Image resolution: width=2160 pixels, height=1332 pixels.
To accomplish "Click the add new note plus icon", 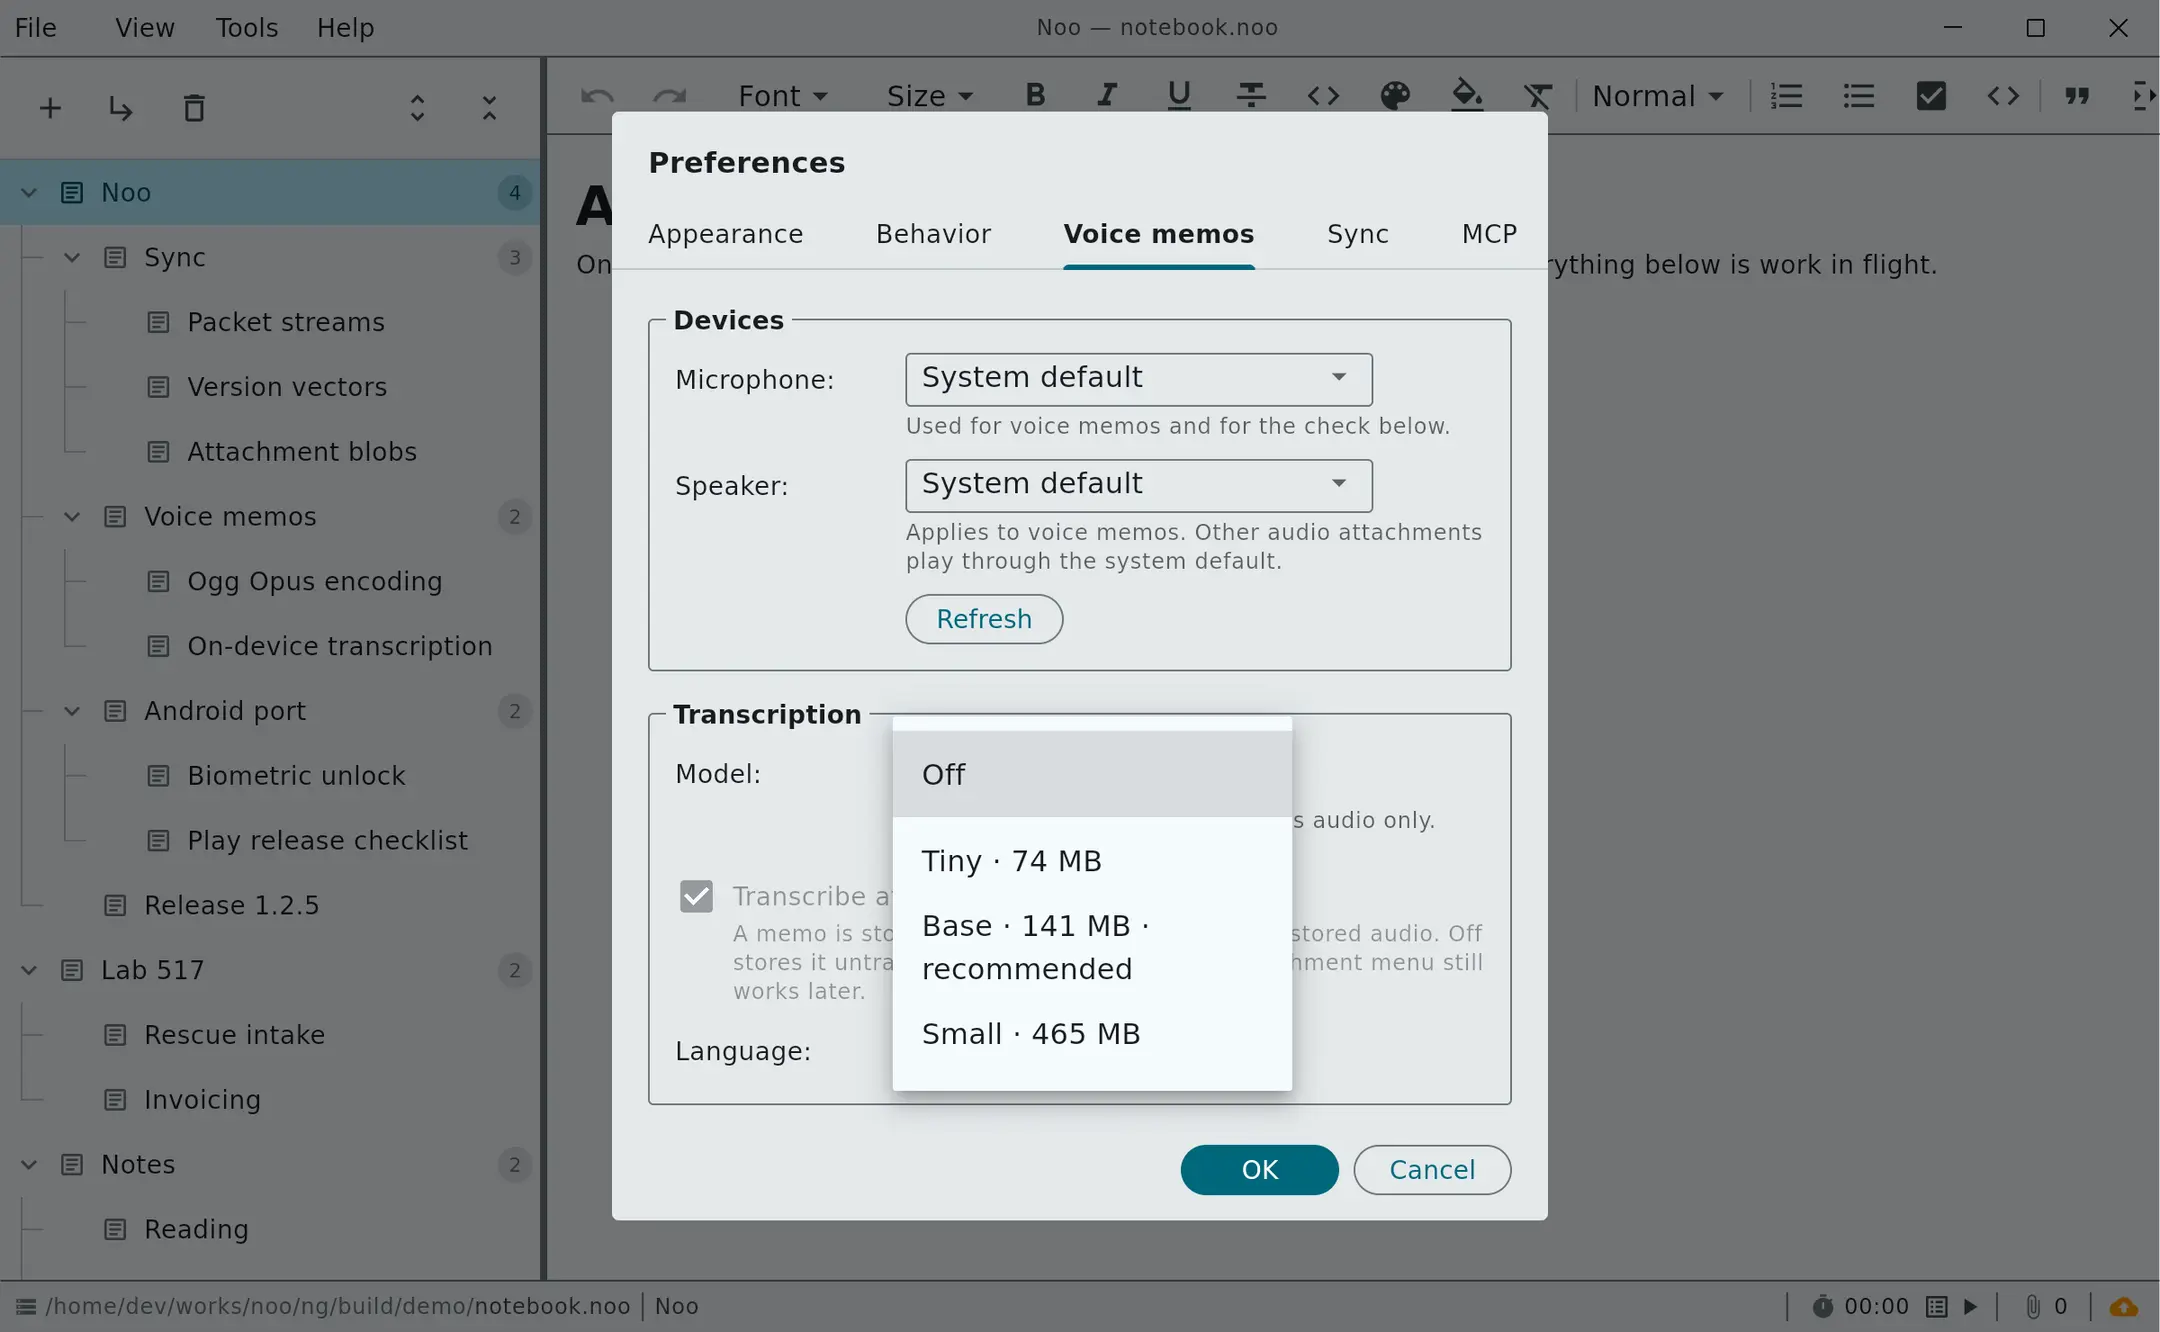I will pos(50,108).
